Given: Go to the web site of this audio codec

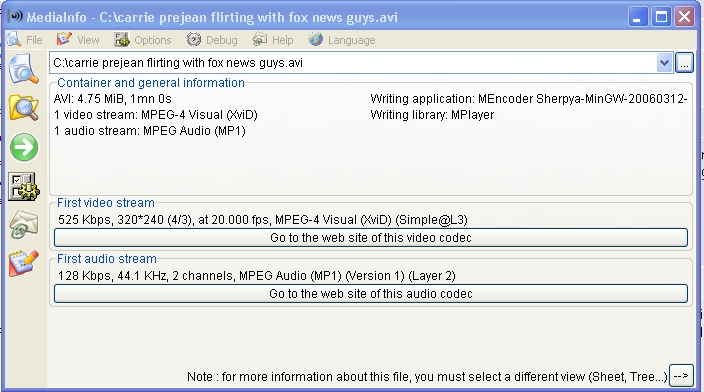Looking at the screenshot, I should [370, 294].
